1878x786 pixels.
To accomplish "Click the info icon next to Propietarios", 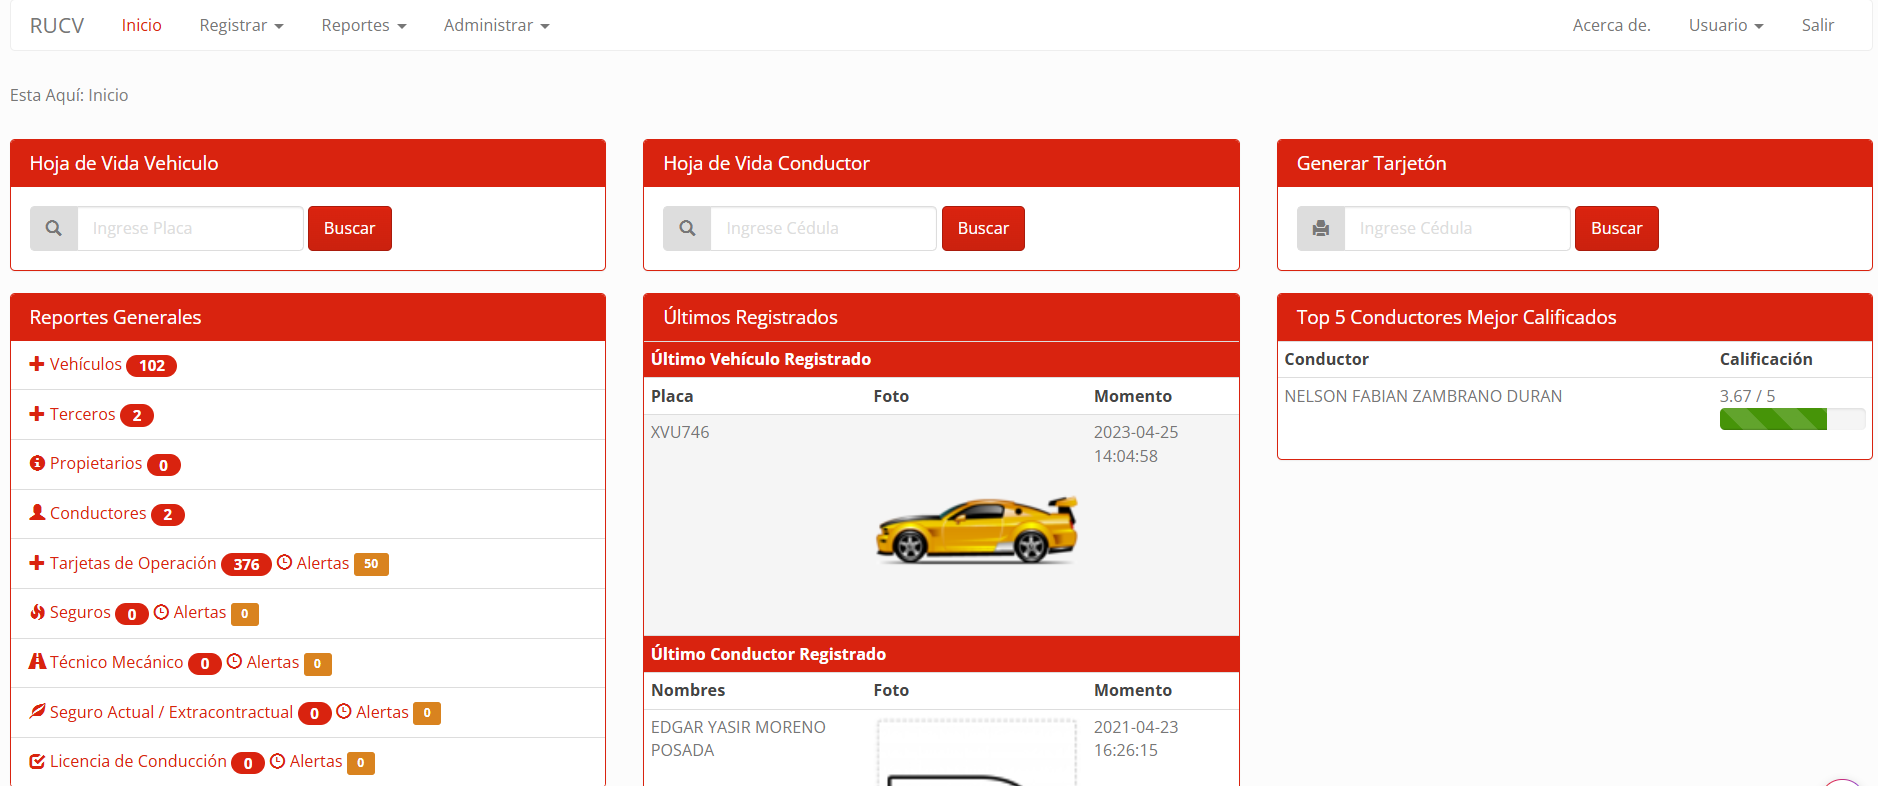I will 37,463.
